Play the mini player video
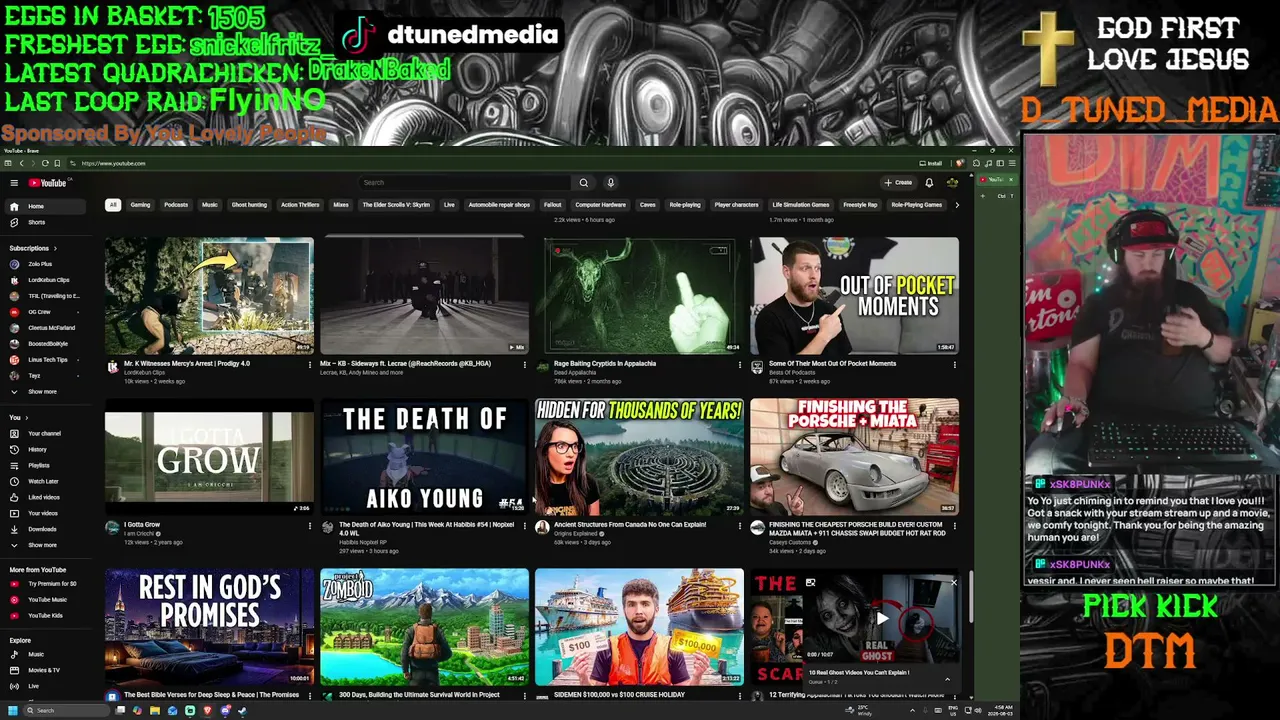This screenshot has width=1280, height=720. 882,620
